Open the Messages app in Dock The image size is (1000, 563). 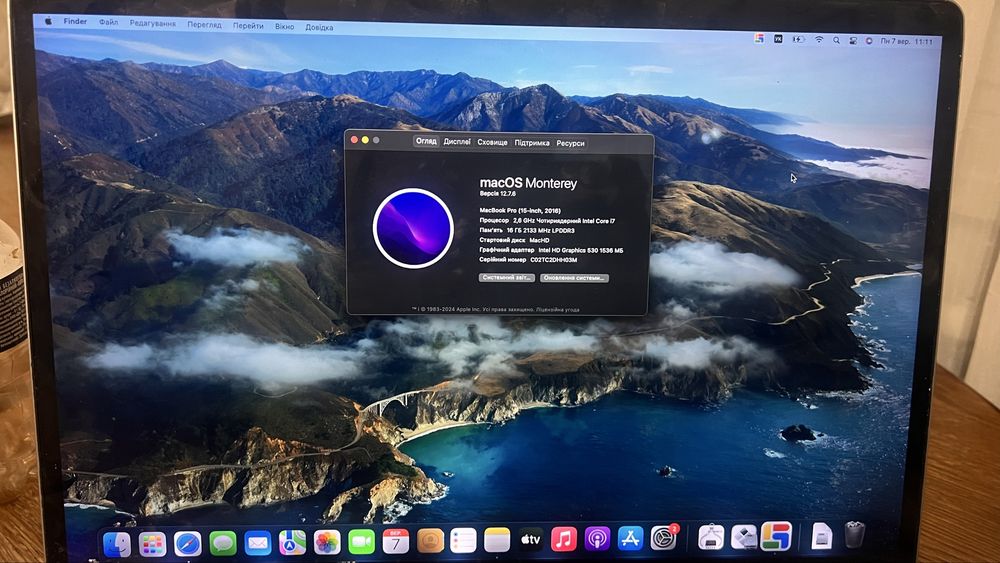click(x=223, y=543)
